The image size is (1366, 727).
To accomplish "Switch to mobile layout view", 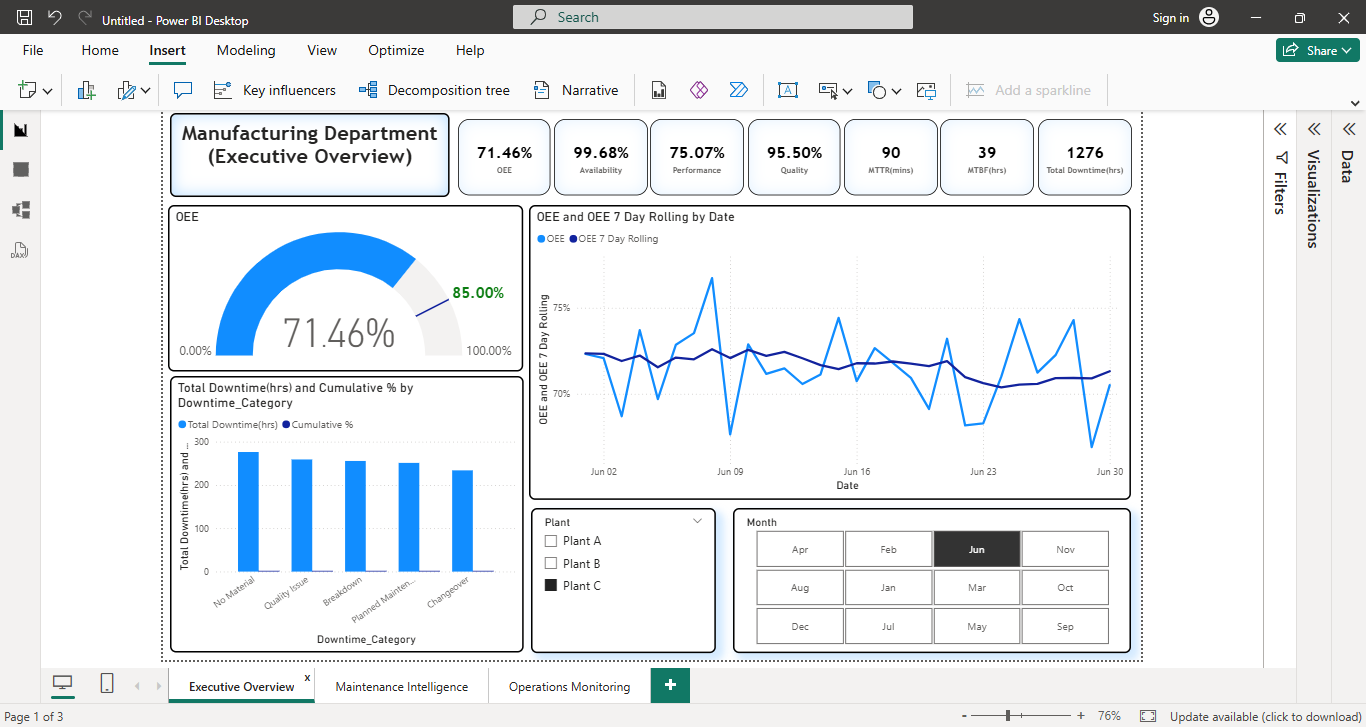I will pyautogui.click(x=107, y=683).
